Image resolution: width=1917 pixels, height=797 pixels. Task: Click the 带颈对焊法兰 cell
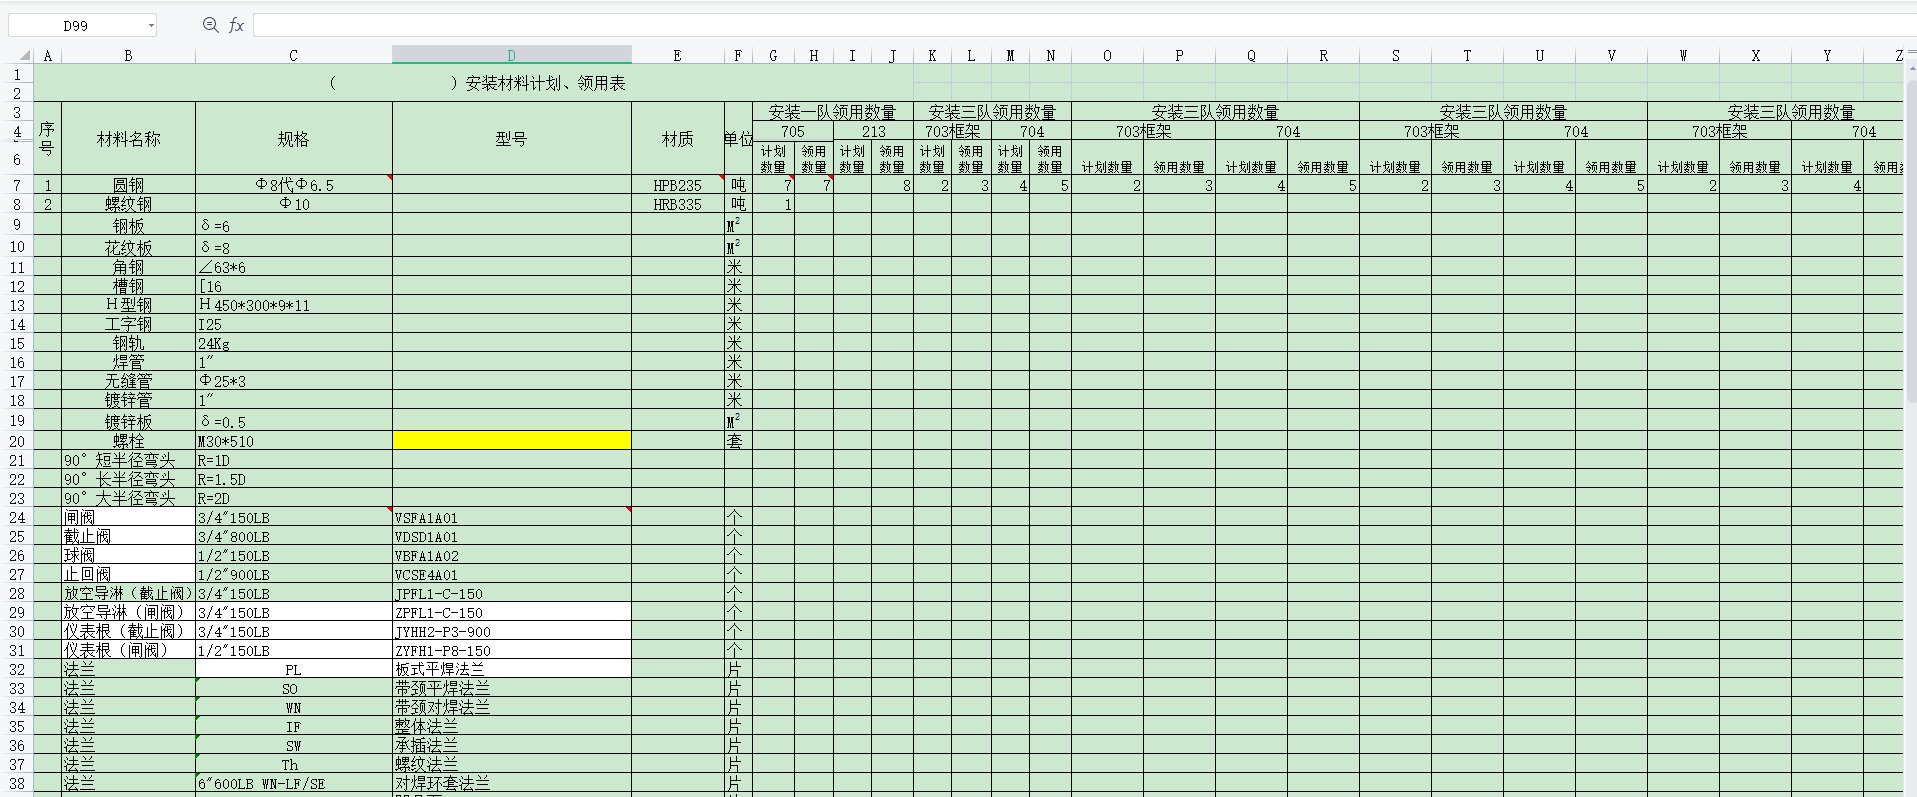pyautogui.click(x=512, y=707)
